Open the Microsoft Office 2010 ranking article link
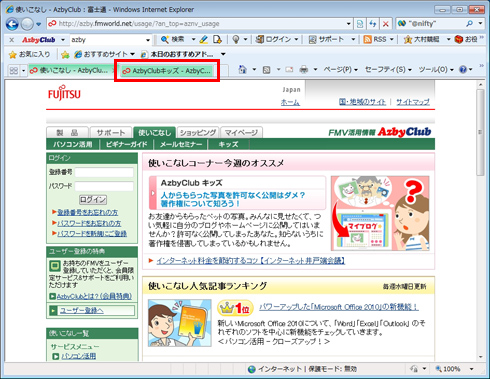The height and width of the screenshot is (379, 490). (338, 307)
